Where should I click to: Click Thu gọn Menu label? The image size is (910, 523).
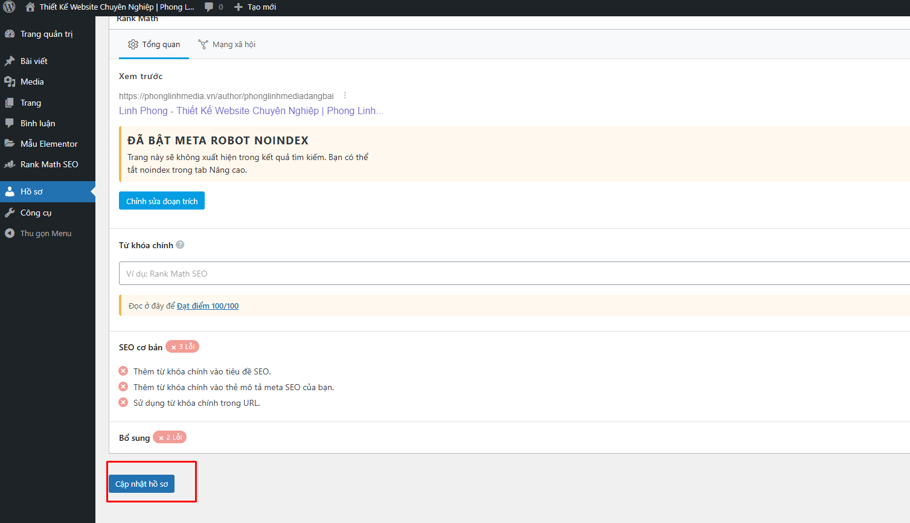(x=46, y=233)
